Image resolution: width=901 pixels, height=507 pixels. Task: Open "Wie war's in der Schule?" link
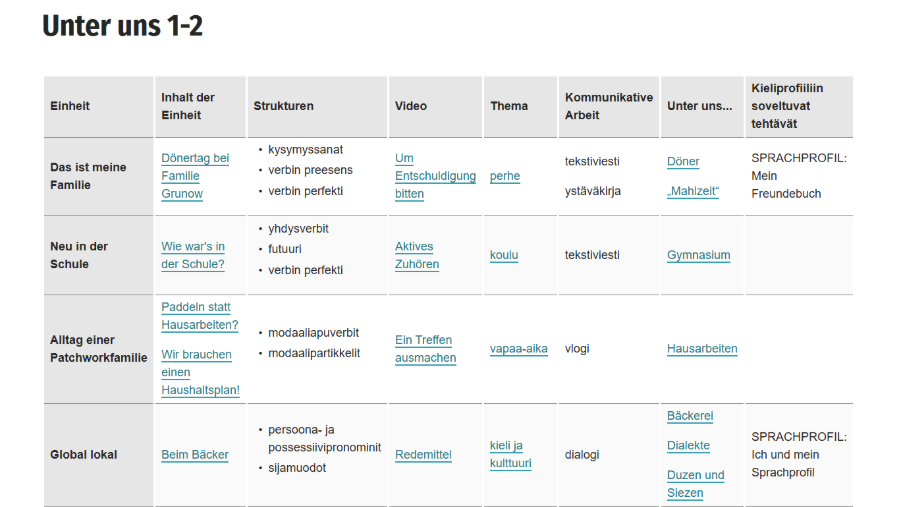click(193, 255)
